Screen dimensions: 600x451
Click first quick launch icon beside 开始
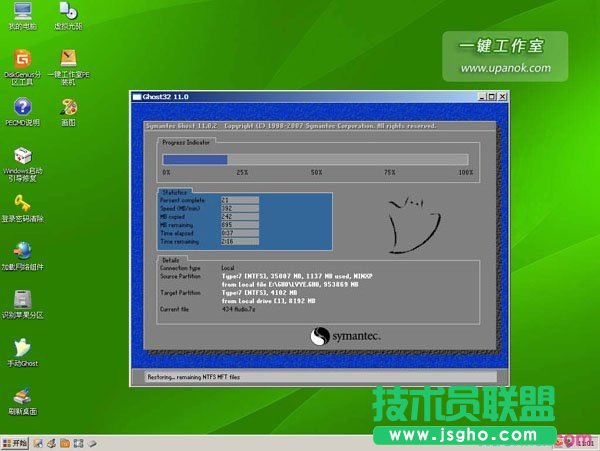[38, 443]
